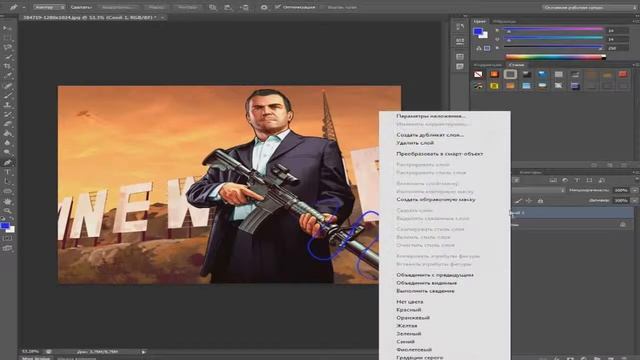Open path operations in options bar
The height and width of the screenshot is (360, 640).
213,7
